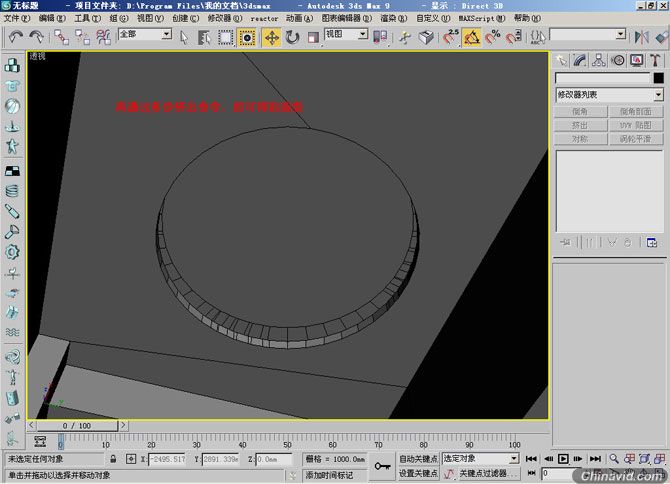The image size is (670, 484).
Task: Open the MAXScript menu
Action: (482, 18)
